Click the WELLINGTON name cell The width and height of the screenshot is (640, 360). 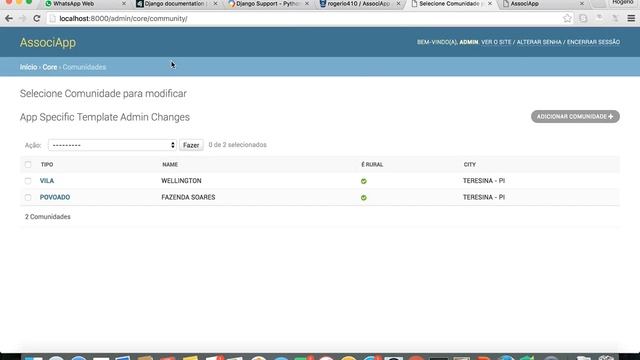point(181,181)
